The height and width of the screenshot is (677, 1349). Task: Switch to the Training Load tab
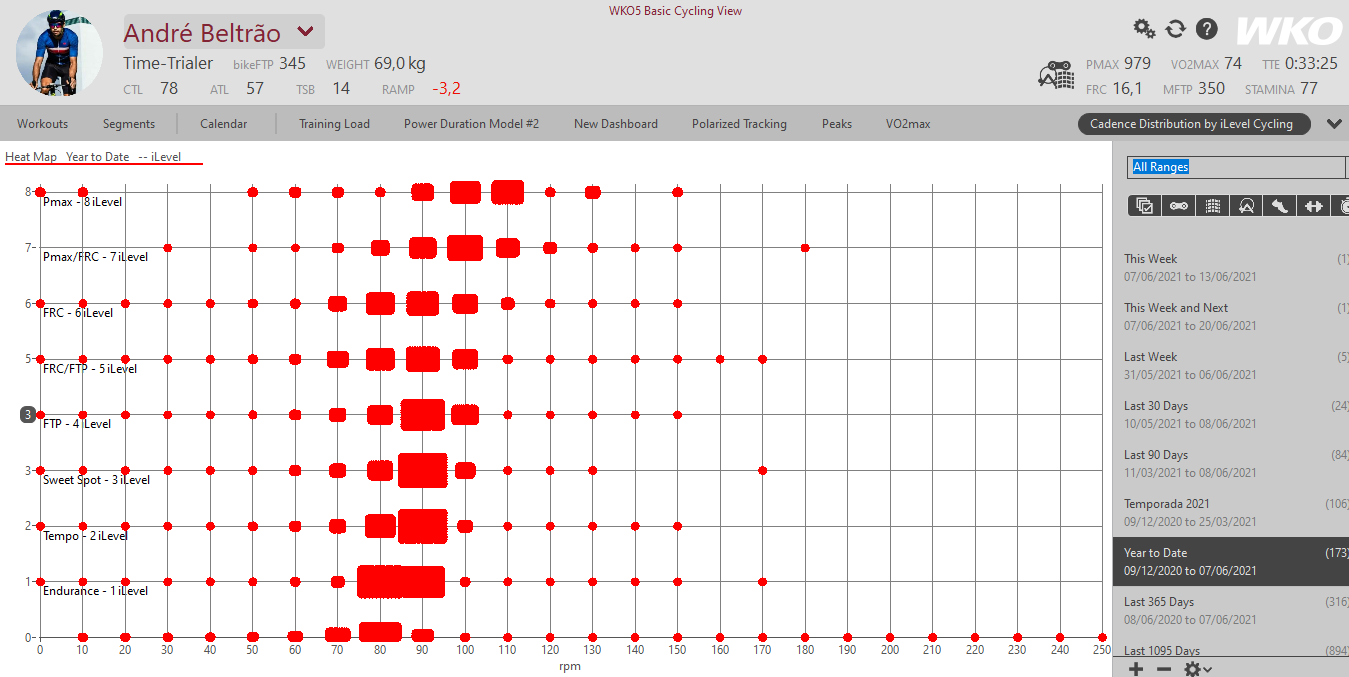click(x=334, y=124)
